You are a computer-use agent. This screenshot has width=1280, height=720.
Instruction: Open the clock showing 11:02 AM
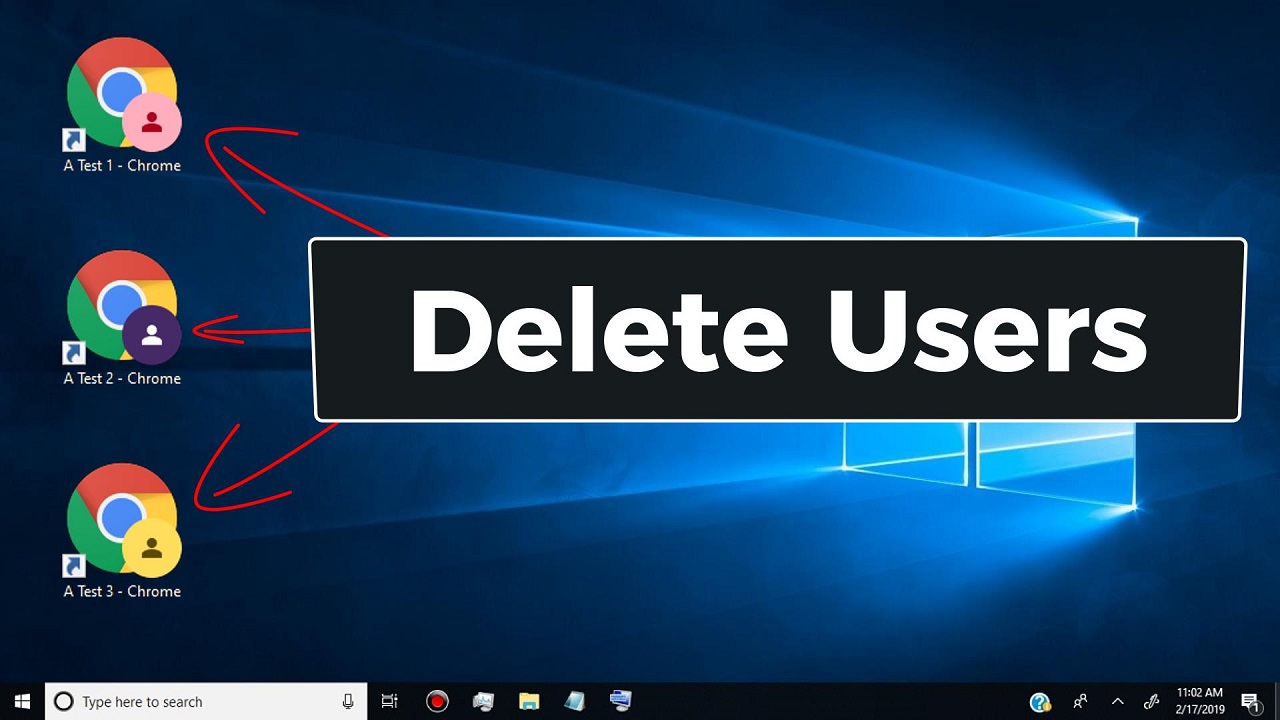pyautogui.click(x=1199, y=702)
